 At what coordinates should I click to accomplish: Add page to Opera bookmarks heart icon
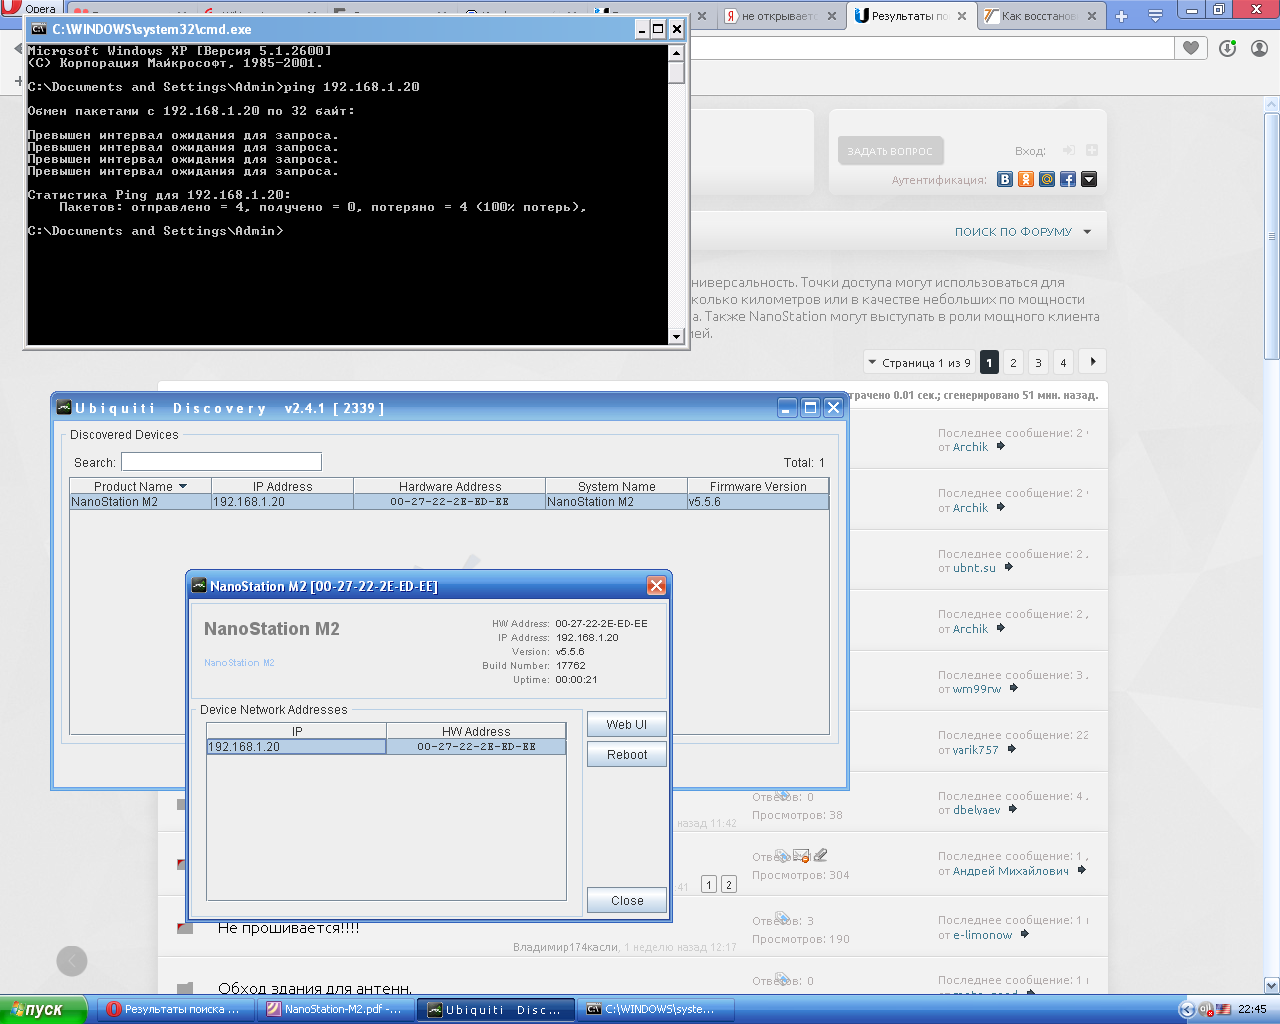(1191, 48)
